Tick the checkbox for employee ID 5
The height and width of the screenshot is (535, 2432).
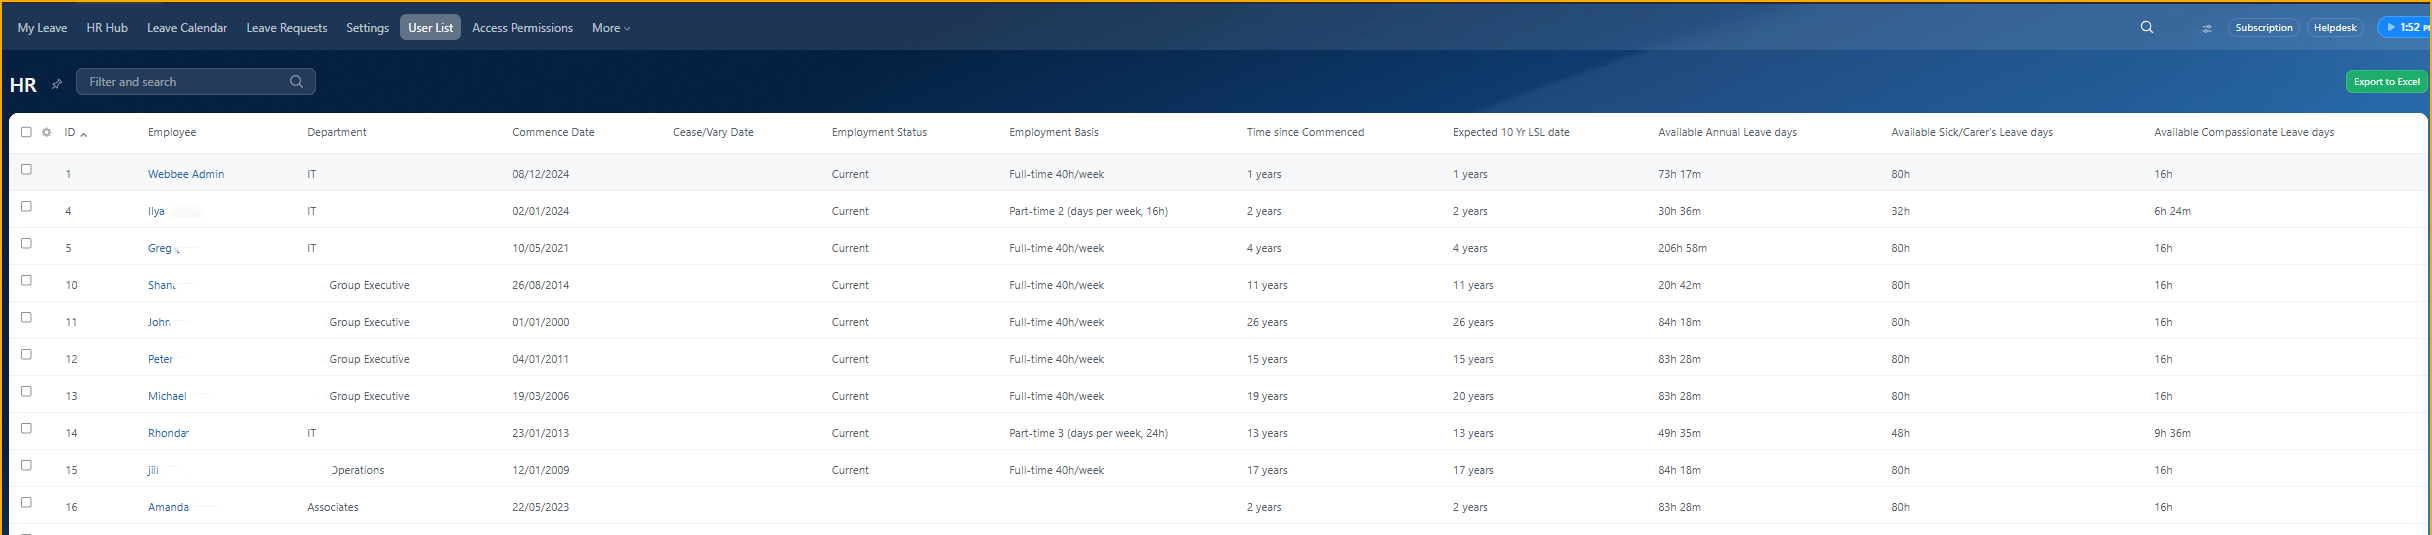(x=26, y=244)
